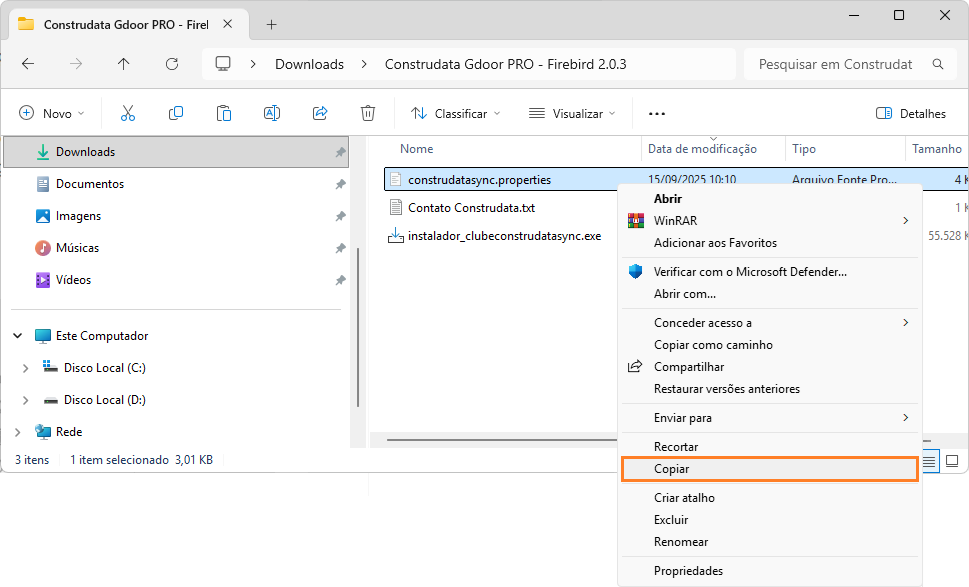The width and height of the screenshot is (969, 587).
Task: Click the pin icon beside Vídeos
Action: point(340,281)
